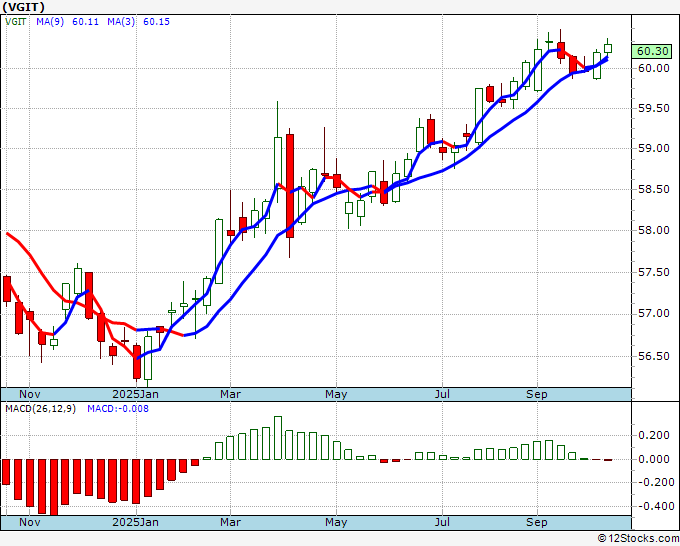Click the Sep label on the price chart axis
The image size is (680, 546).
pos(537,394)
